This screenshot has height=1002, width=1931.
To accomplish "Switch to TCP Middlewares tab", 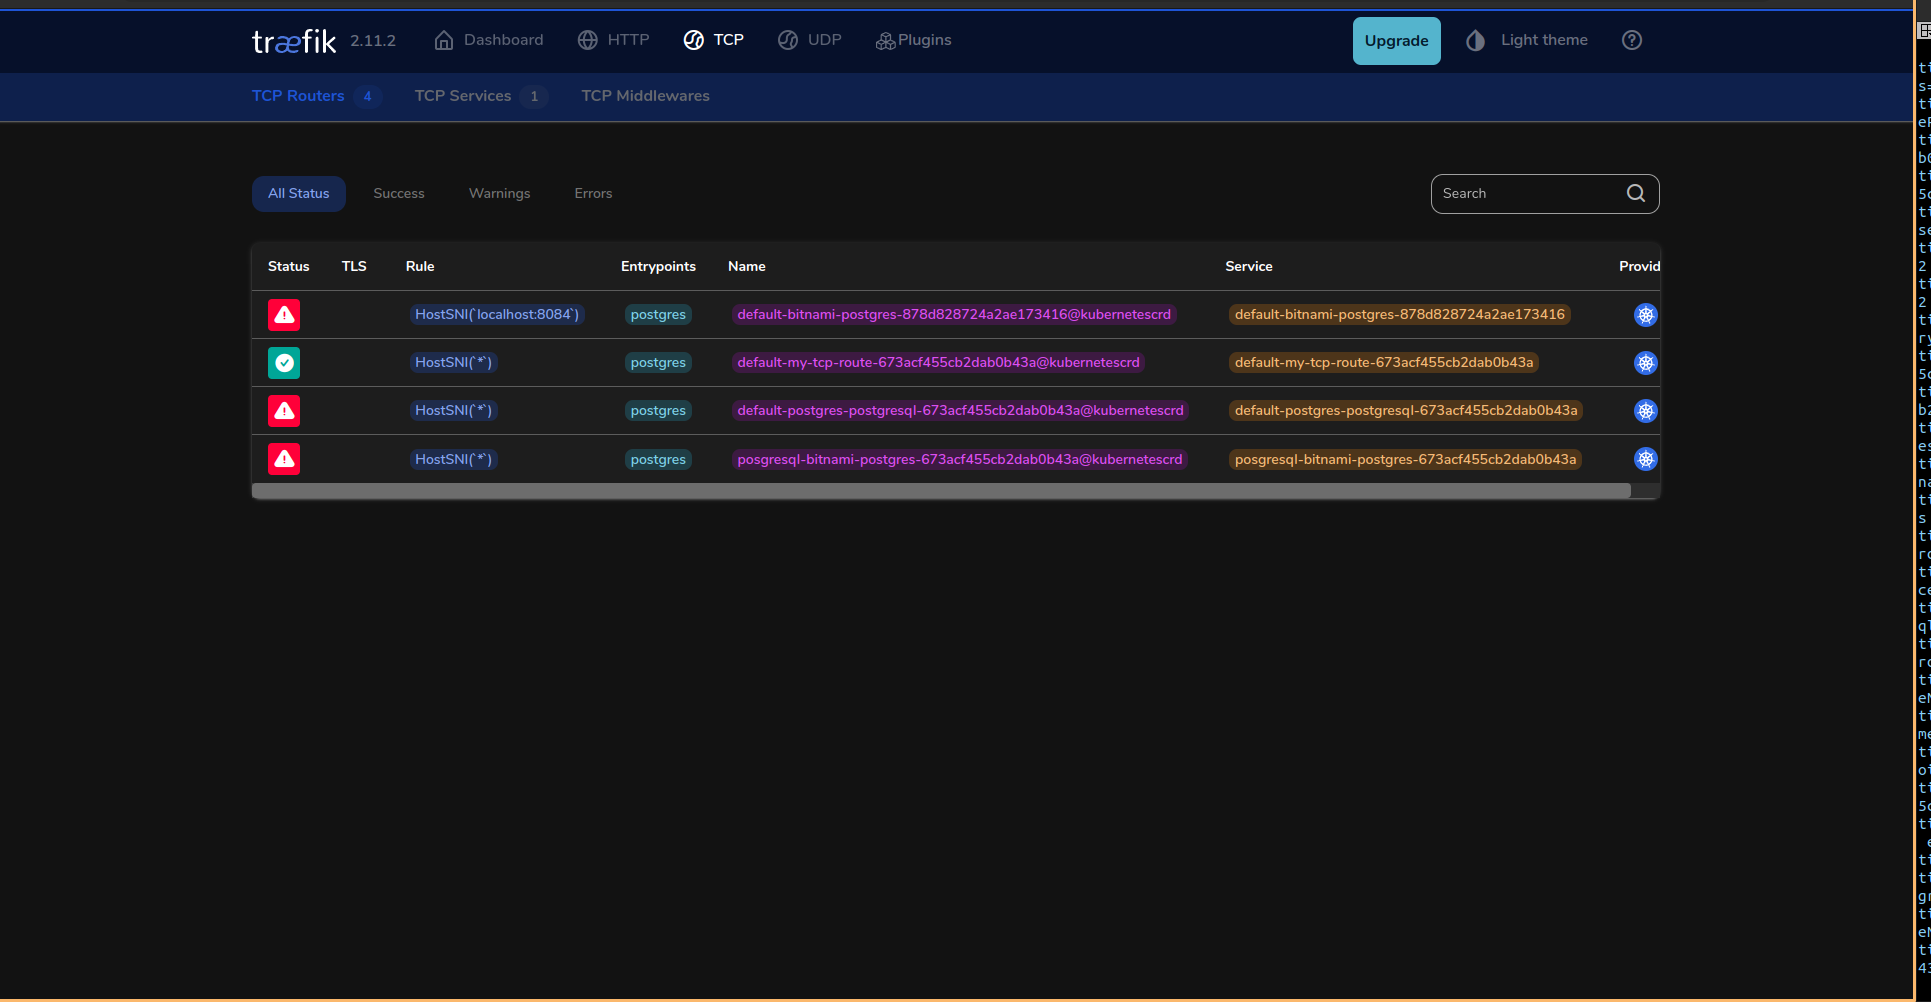I will pyautogui.click(x=645, y=96).
